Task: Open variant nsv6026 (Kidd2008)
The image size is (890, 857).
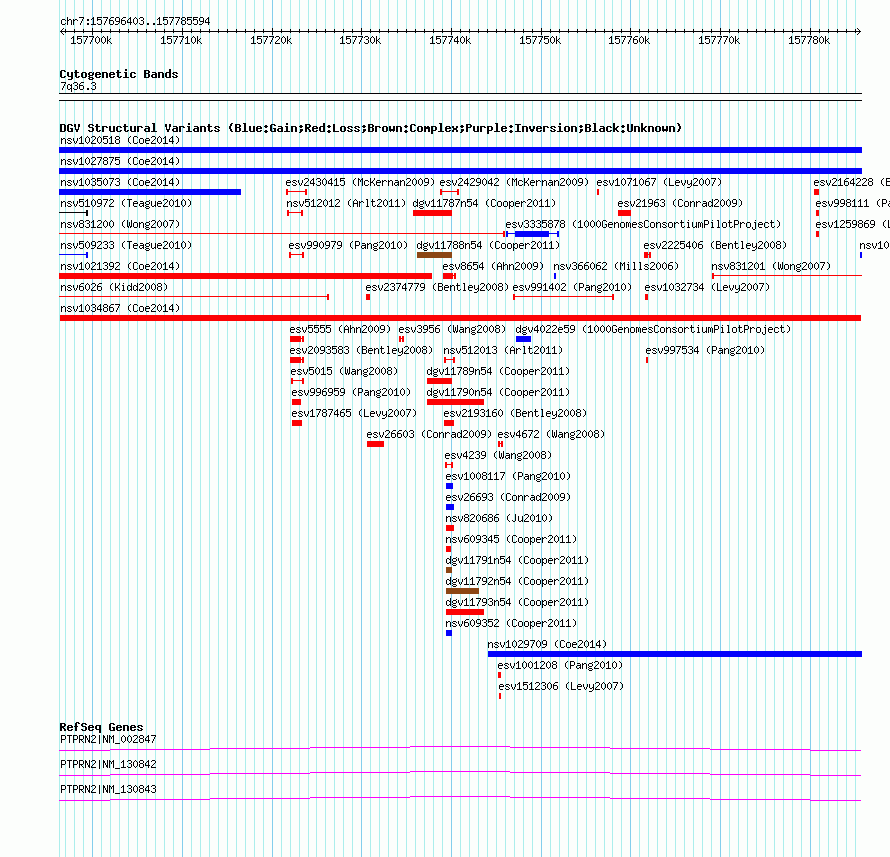Action: pyautogui.click(x=114, y=287)
